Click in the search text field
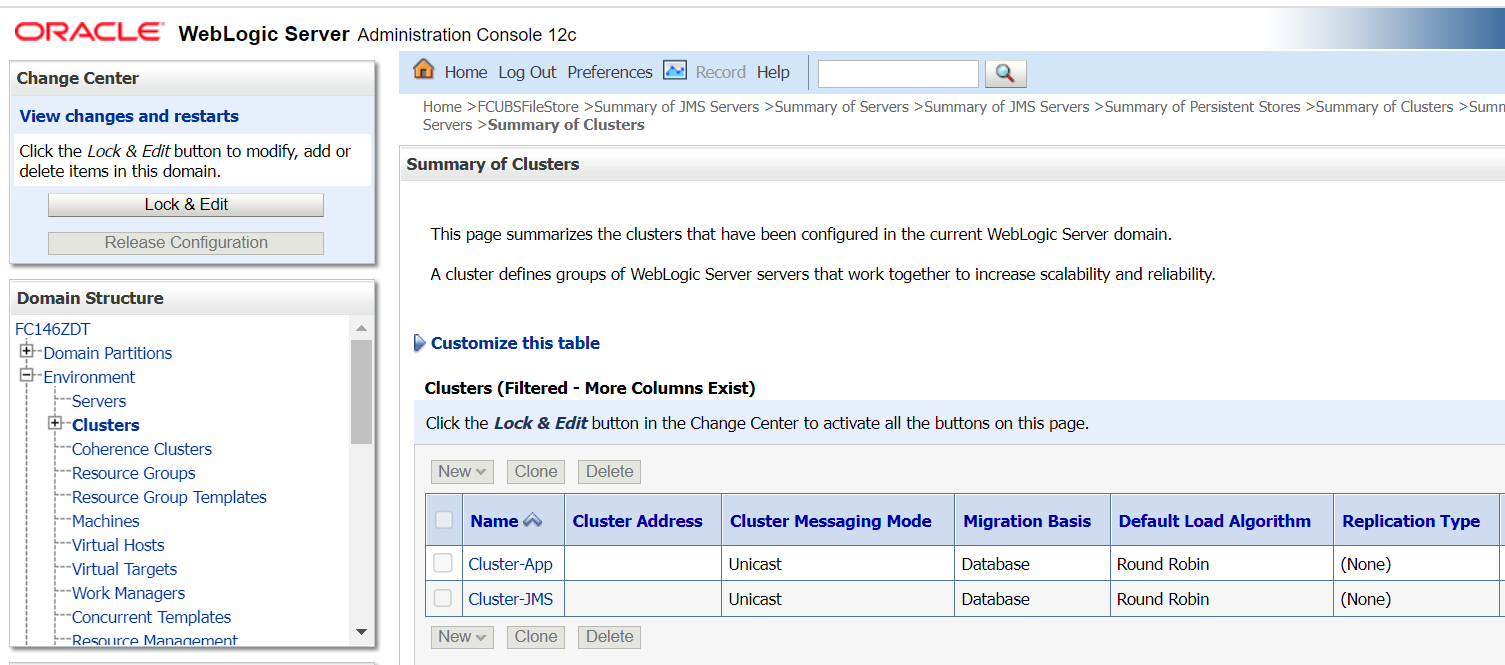 898,74
